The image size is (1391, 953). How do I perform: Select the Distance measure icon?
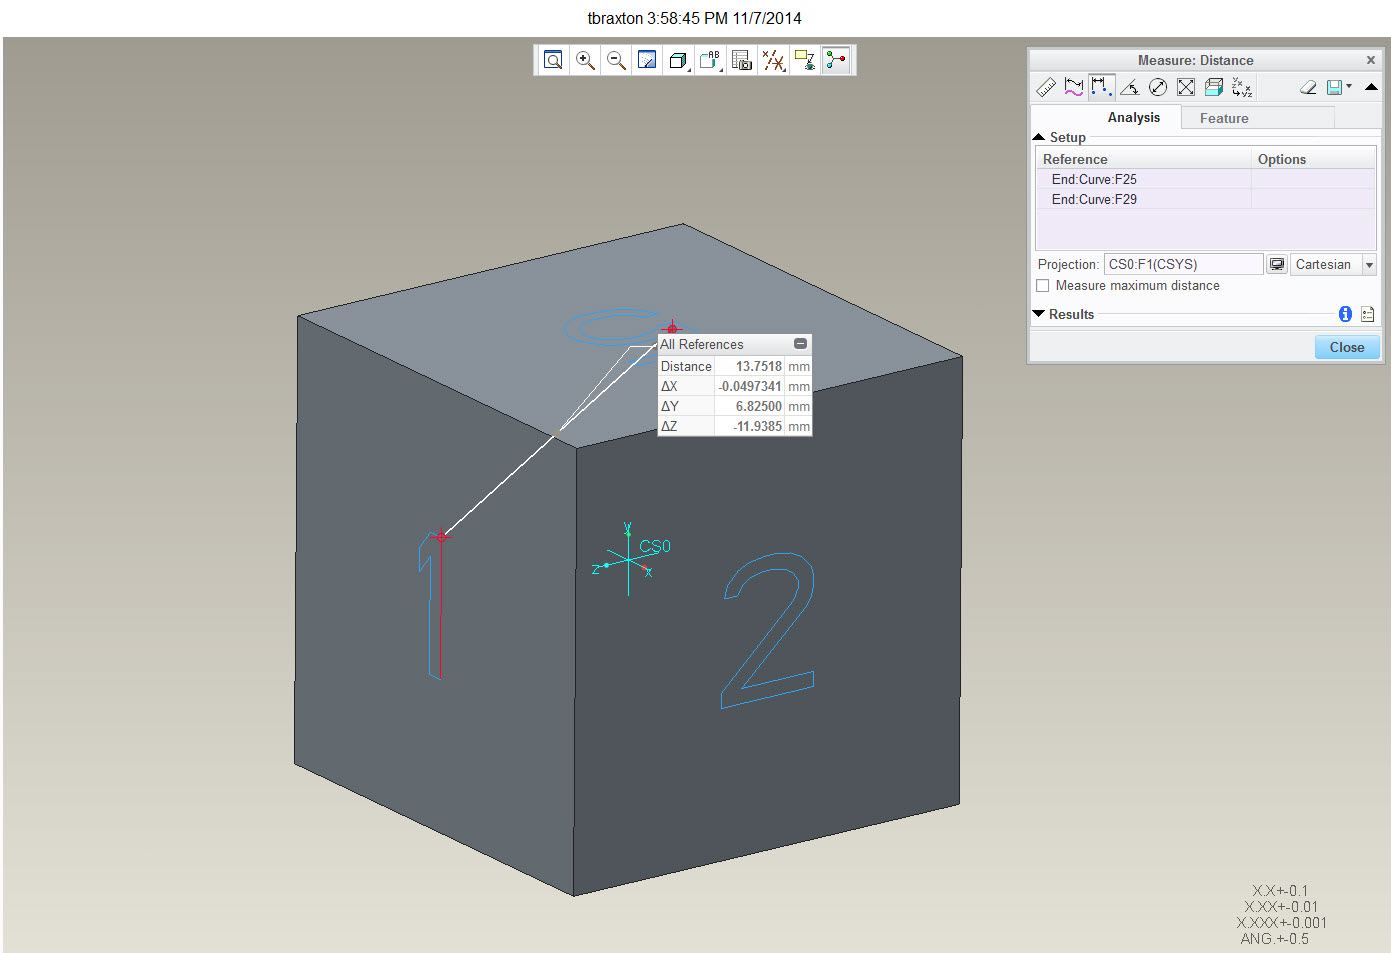point(1101,87)
